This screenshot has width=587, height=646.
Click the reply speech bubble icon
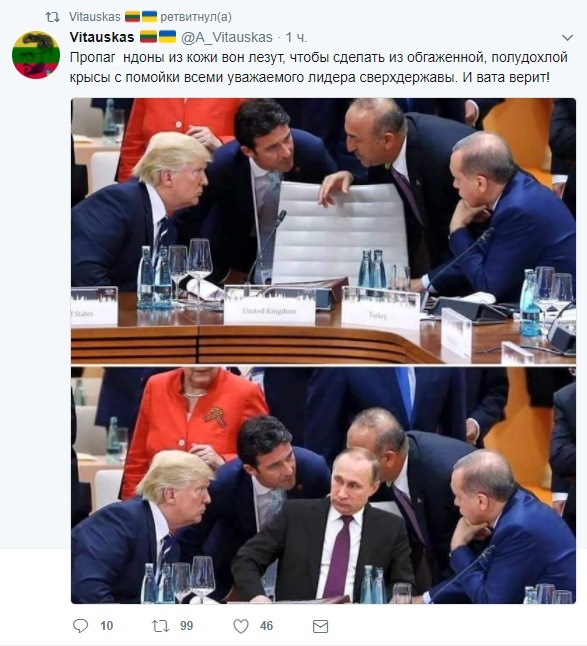pos(80,626)
